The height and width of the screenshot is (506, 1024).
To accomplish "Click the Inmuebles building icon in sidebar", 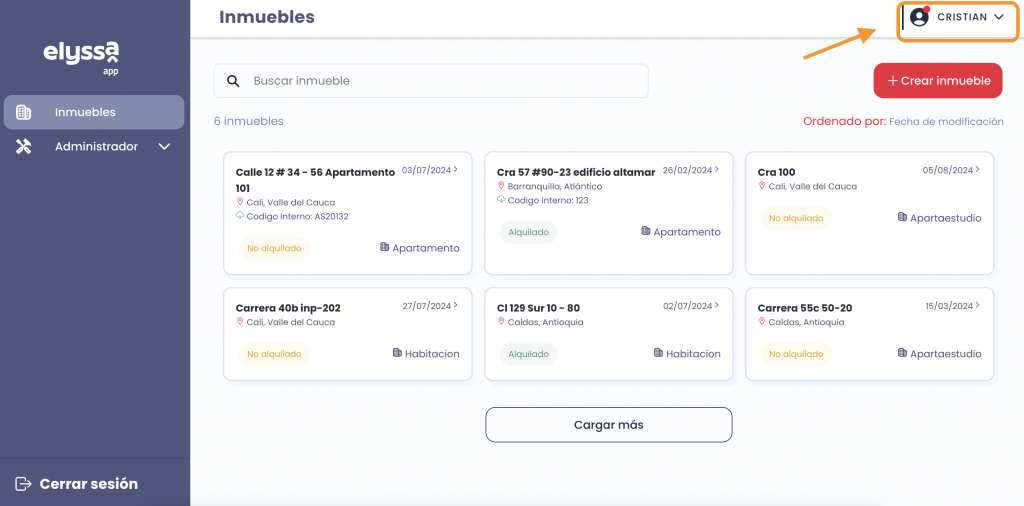I will (24, 112).
